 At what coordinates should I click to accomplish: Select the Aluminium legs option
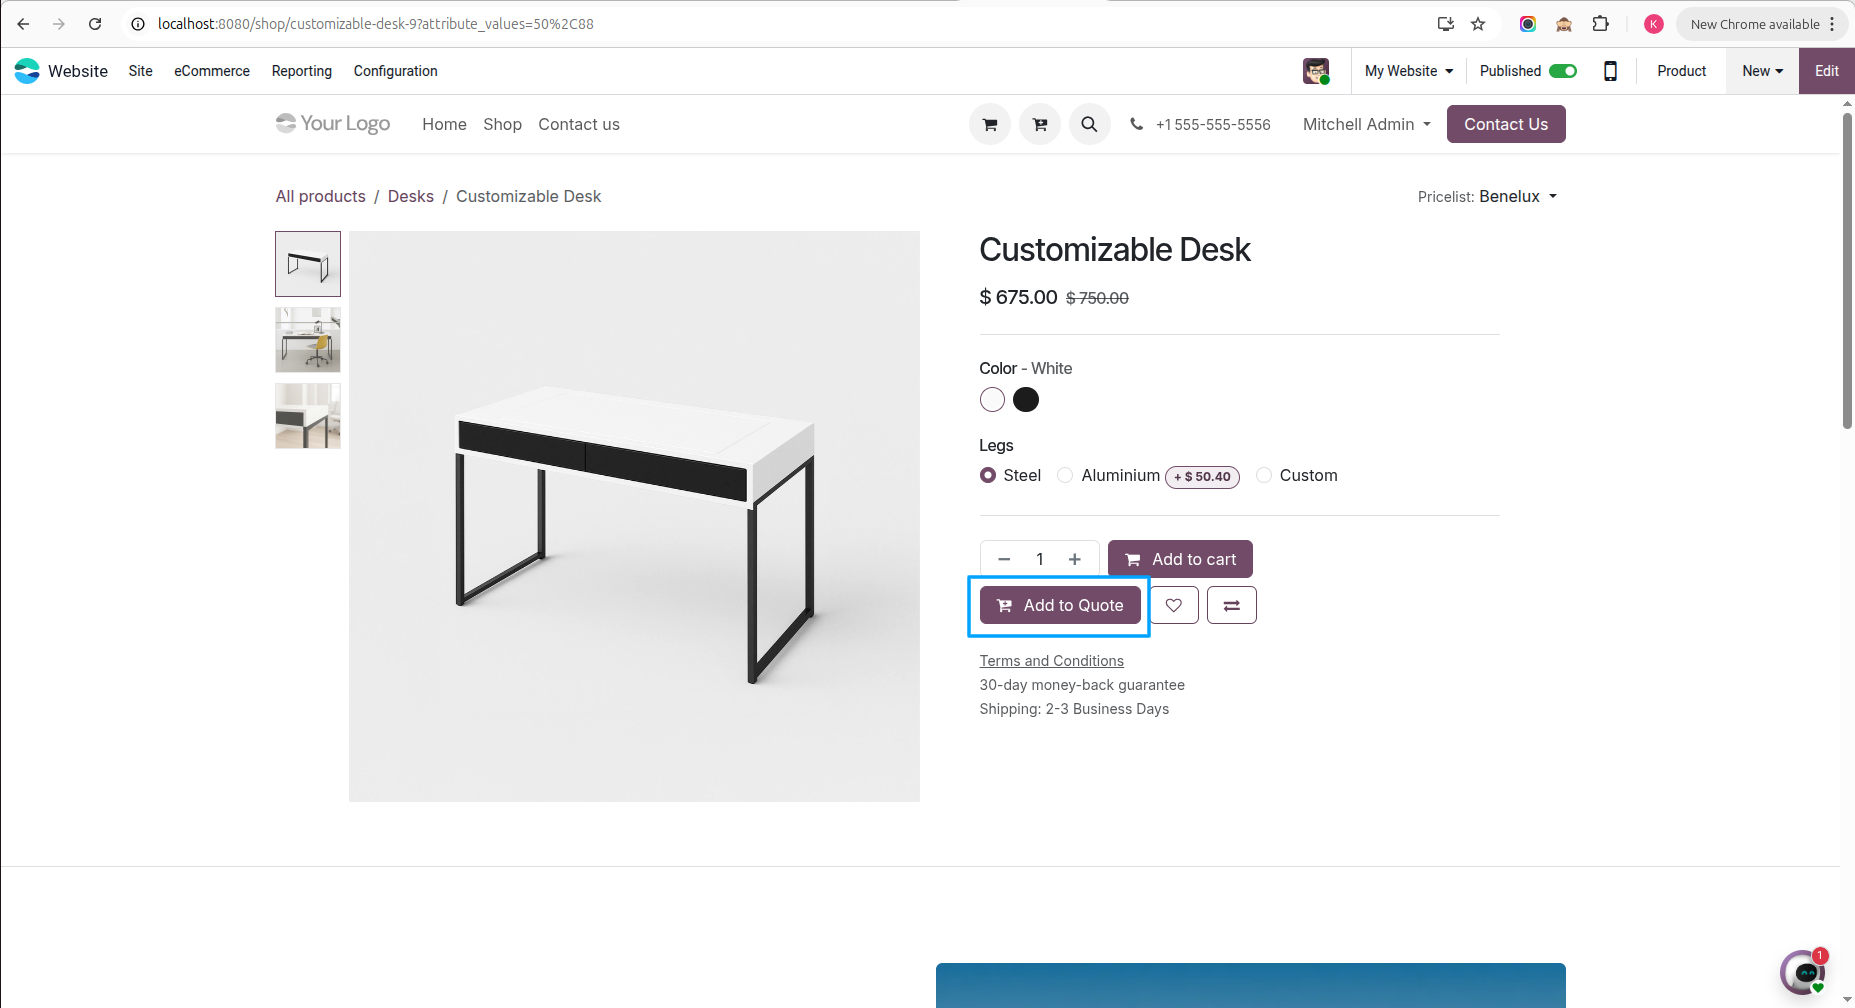1064,476
